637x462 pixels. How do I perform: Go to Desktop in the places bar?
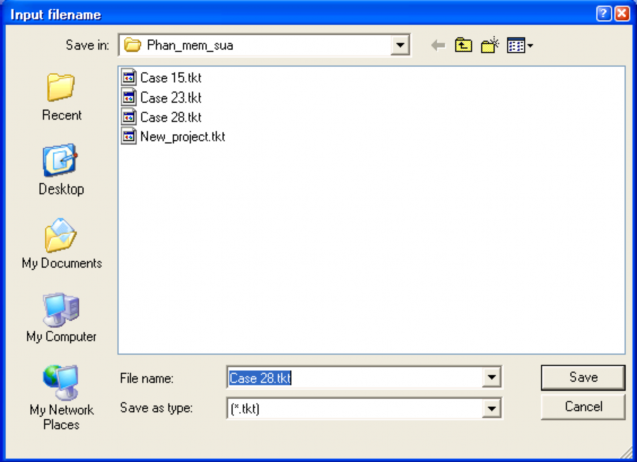61,170
